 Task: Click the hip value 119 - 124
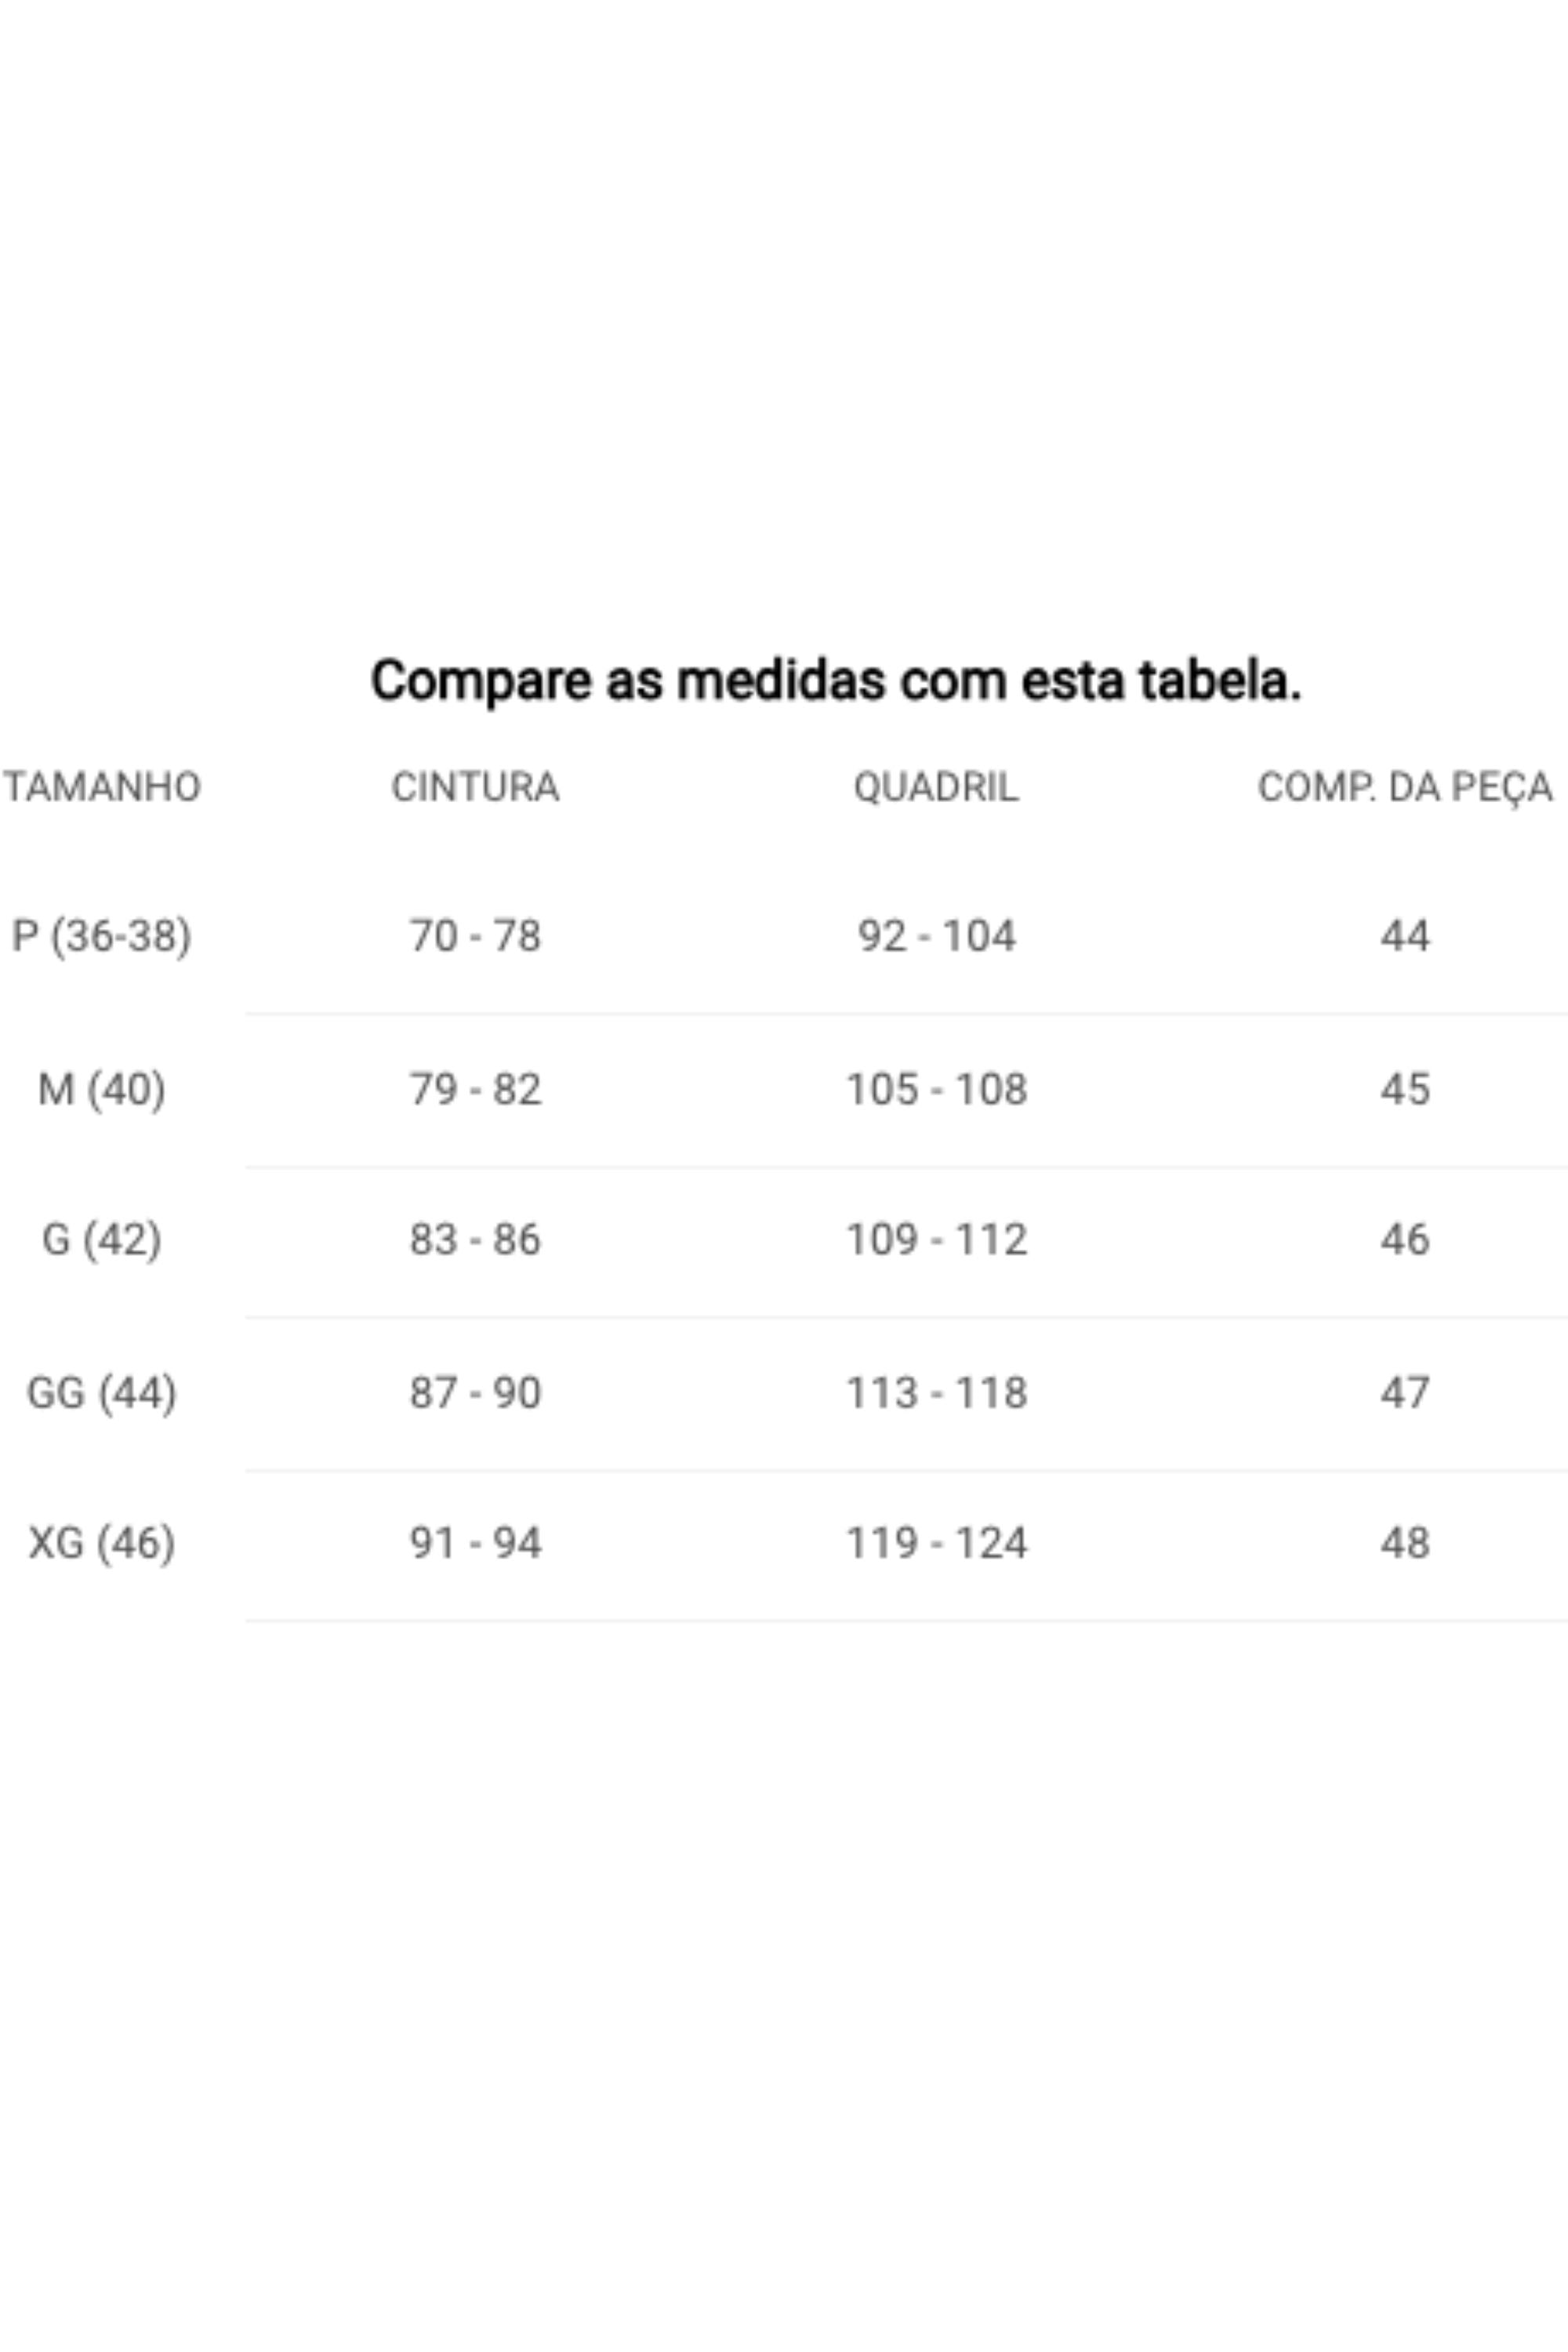click(x=936, y=1543)
